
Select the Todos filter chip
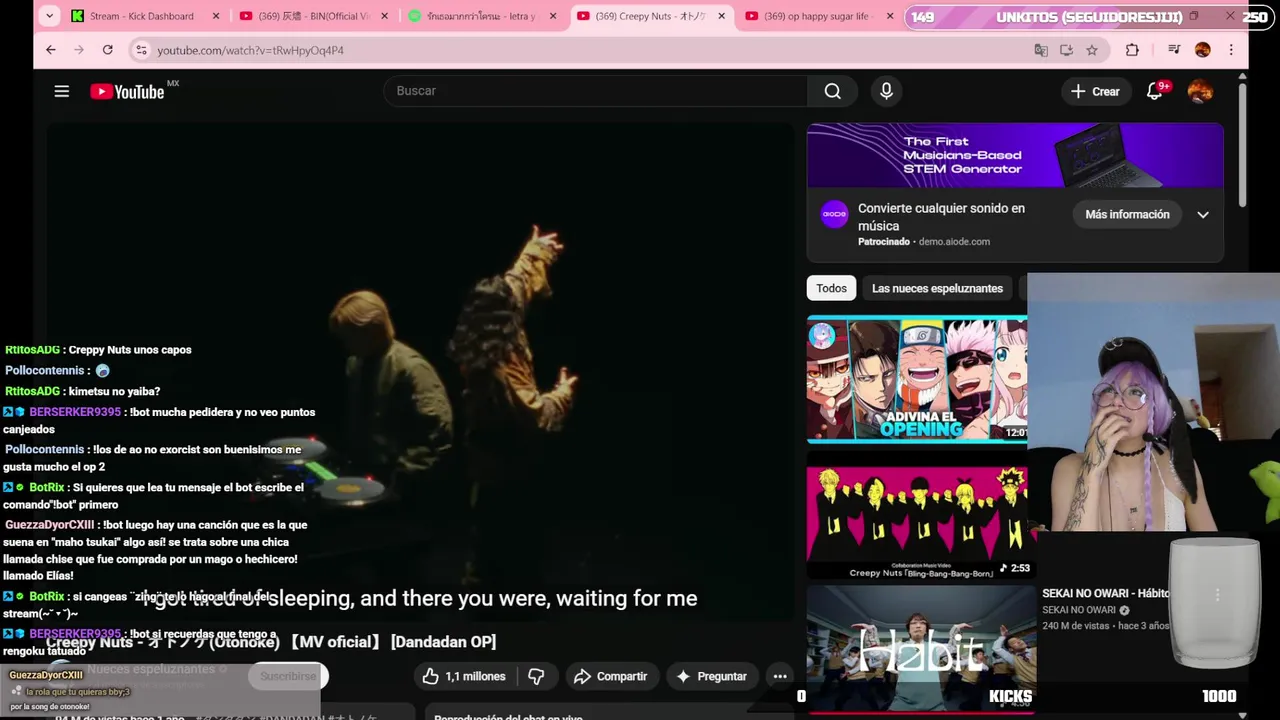pyautogui.click(x=831, y=288)
